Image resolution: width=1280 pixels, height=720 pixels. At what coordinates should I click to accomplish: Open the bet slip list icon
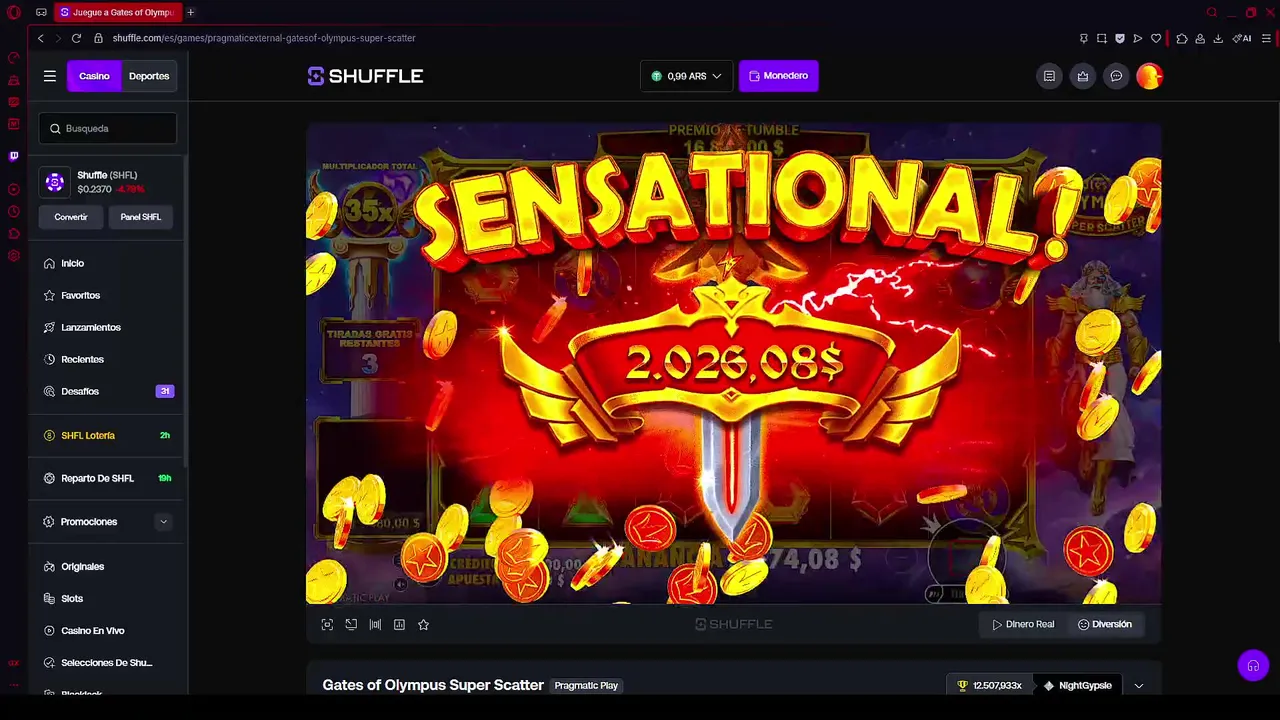pos(1049,76)
